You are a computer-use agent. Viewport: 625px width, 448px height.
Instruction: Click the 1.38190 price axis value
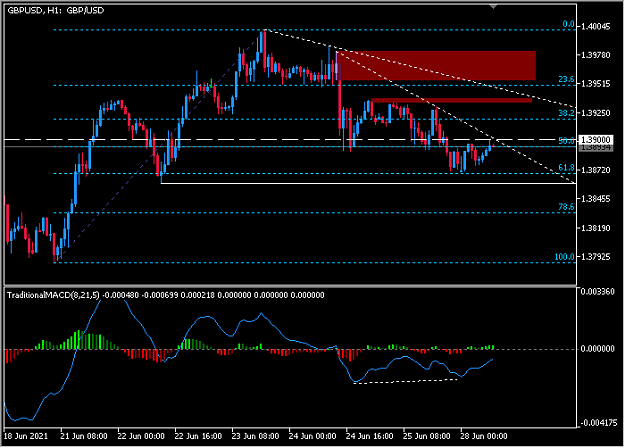[x=596, y=228]
